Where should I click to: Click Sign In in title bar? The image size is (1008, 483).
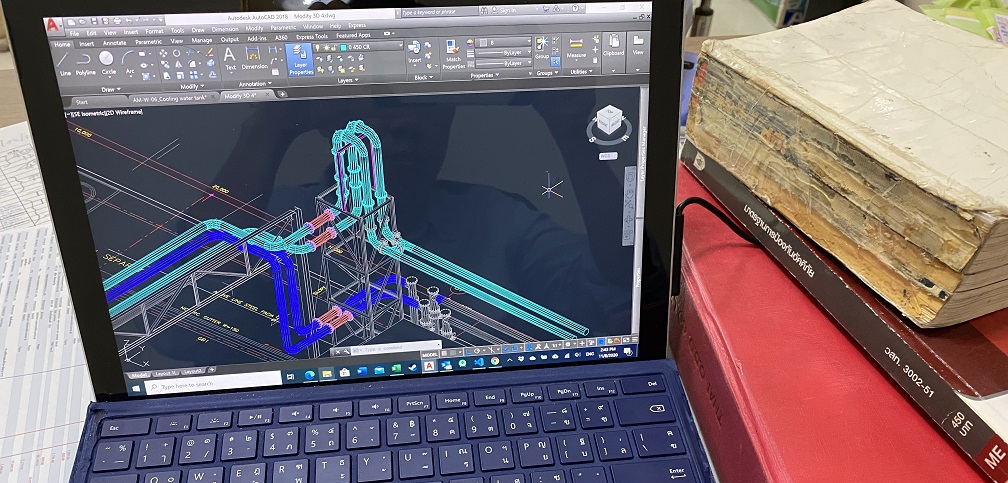pyautogui.click(x=508, y=10)
